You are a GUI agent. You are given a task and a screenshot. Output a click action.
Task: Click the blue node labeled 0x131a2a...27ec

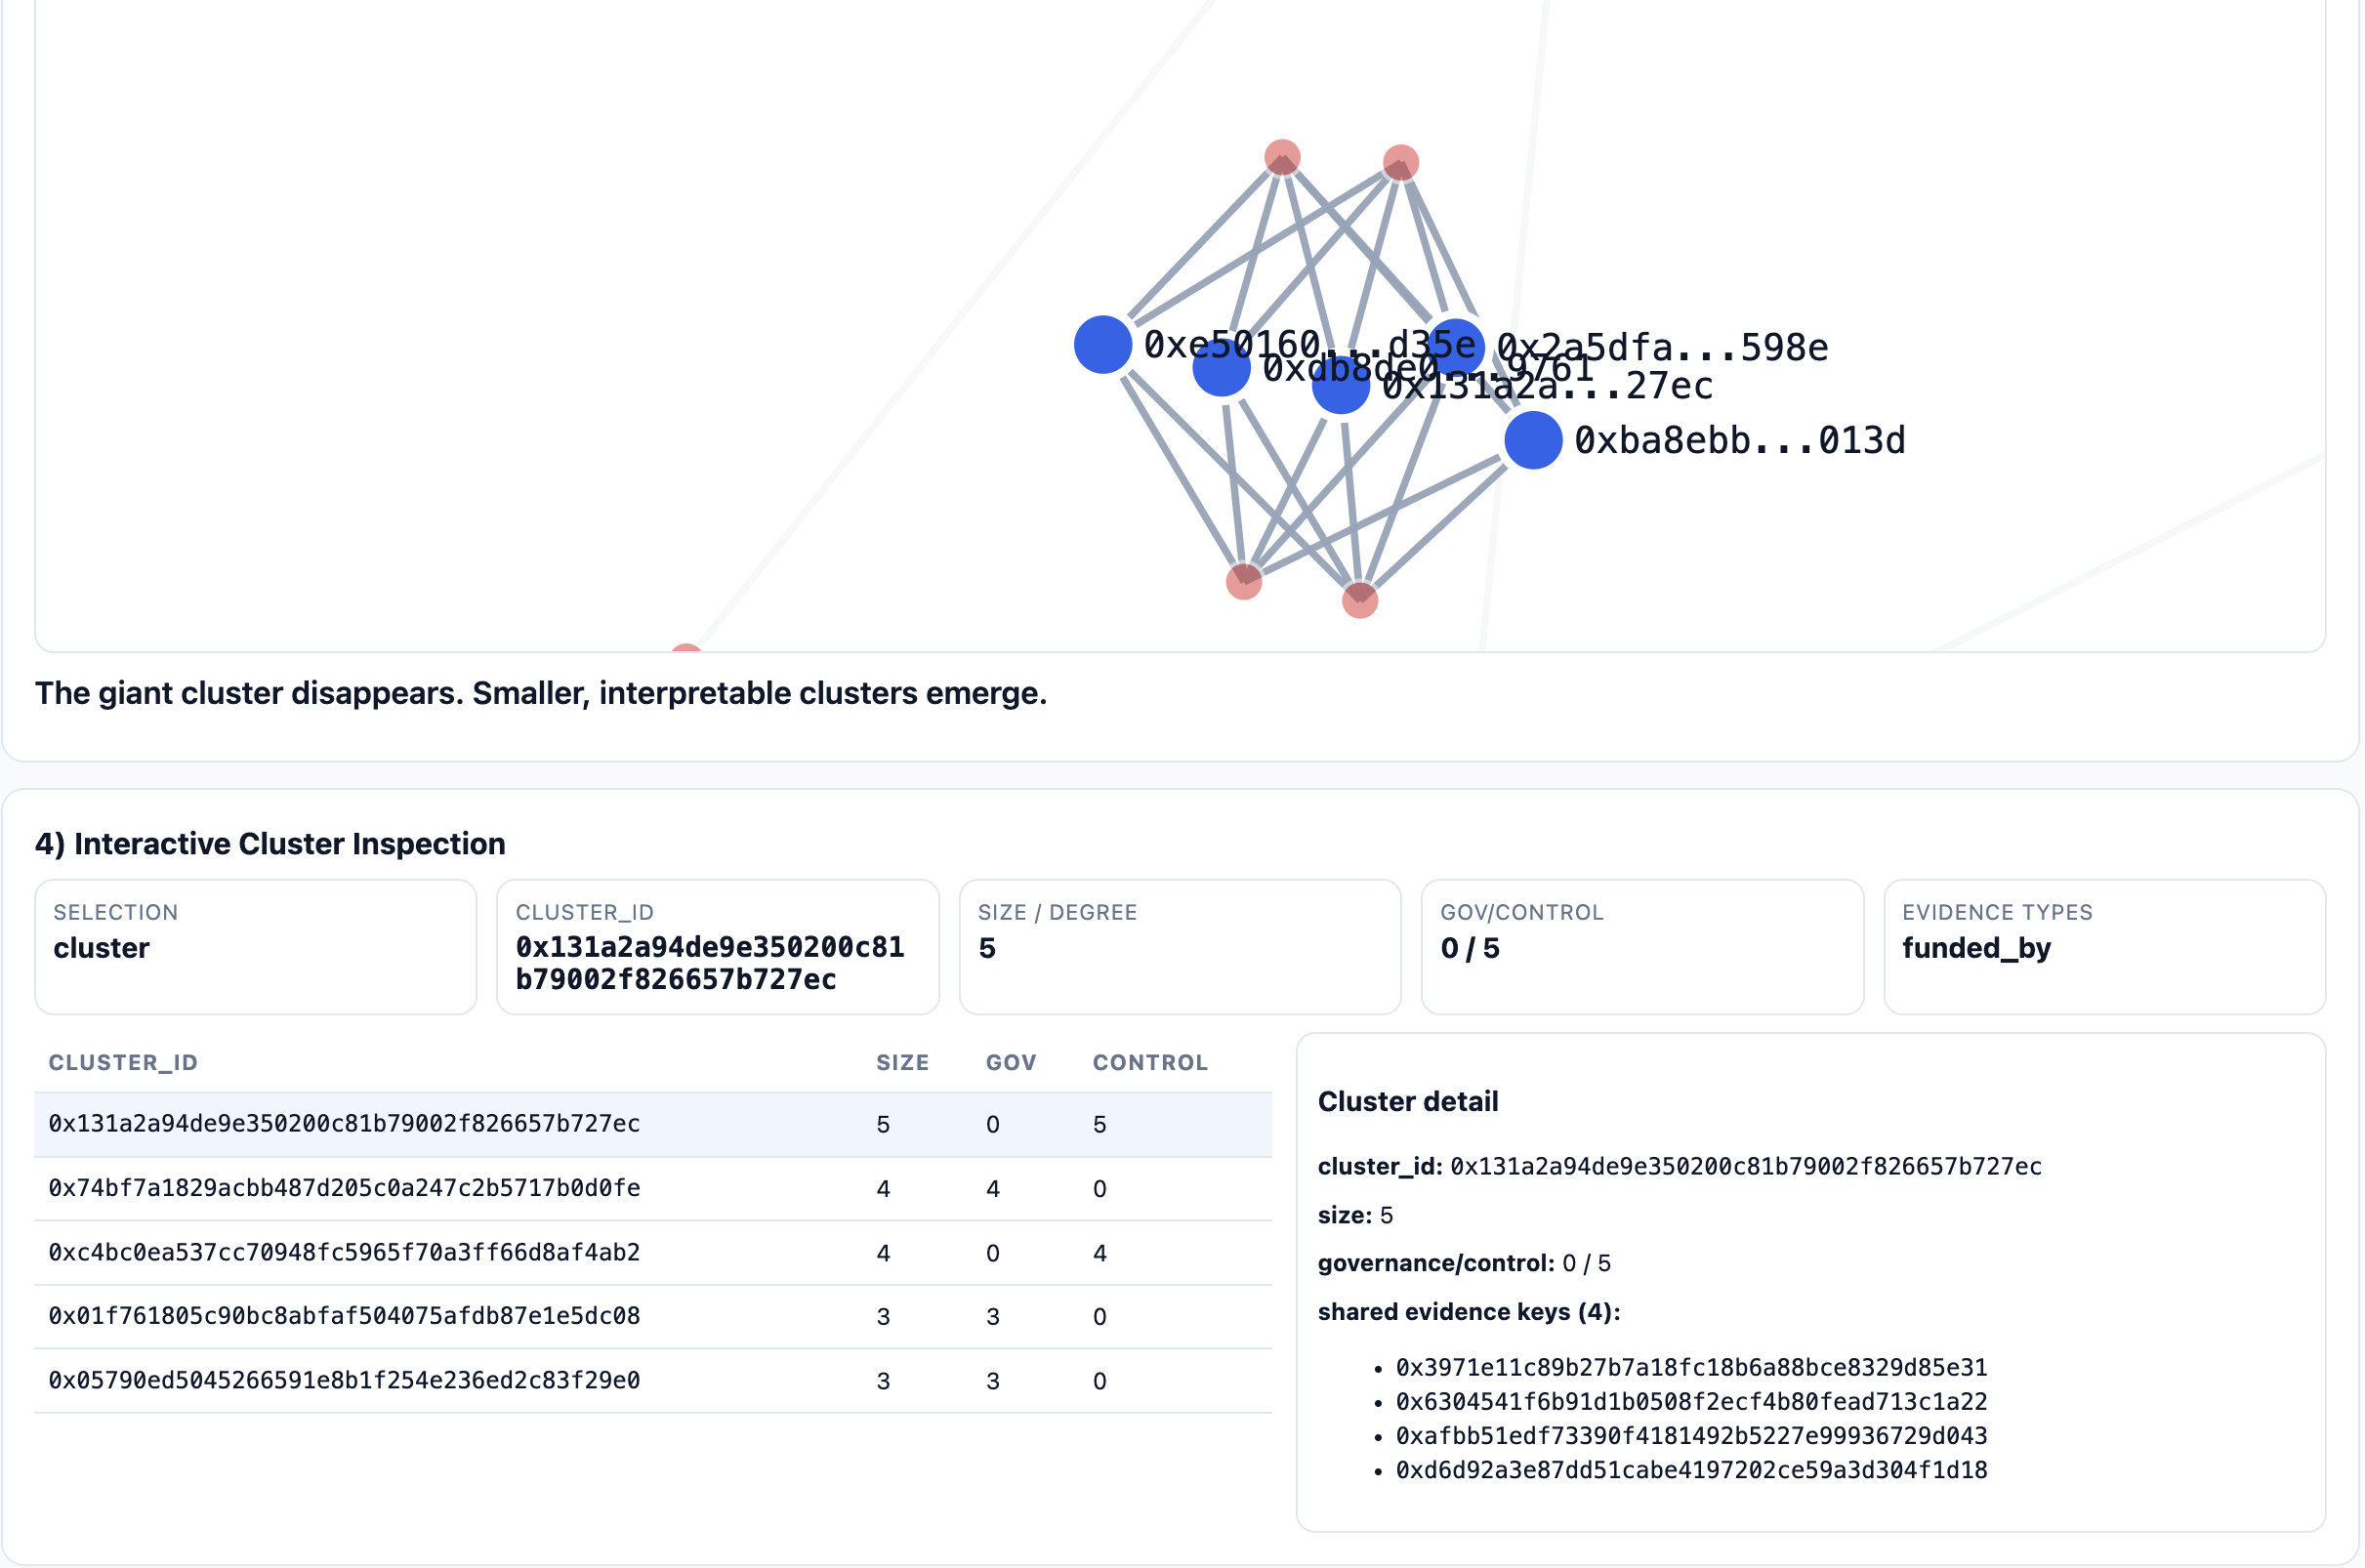(x=1340, y=386)
